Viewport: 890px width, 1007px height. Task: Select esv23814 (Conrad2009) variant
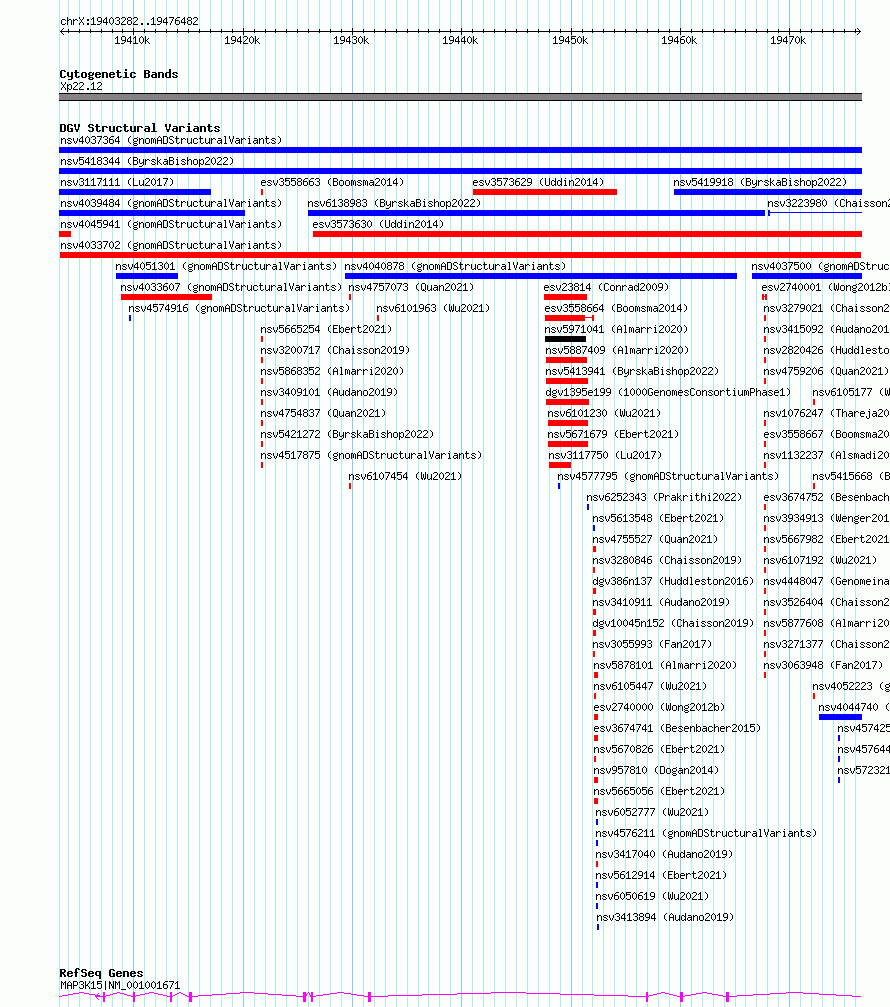click(x=606, y=287)
